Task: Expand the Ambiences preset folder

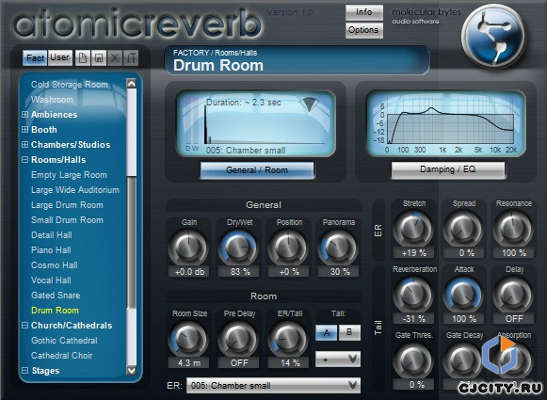Action: [25, 114]
